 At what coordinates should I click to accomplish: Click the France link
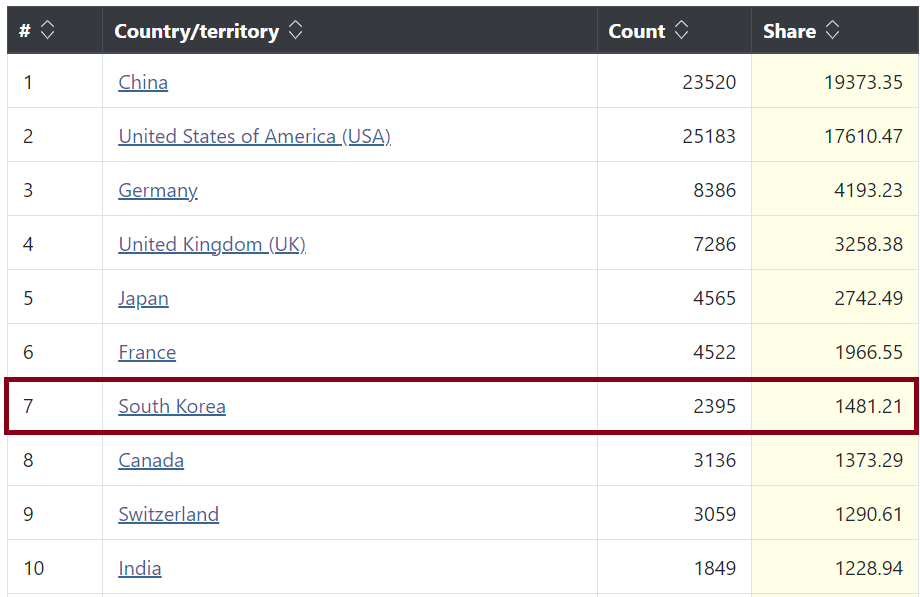click(147, 352)
